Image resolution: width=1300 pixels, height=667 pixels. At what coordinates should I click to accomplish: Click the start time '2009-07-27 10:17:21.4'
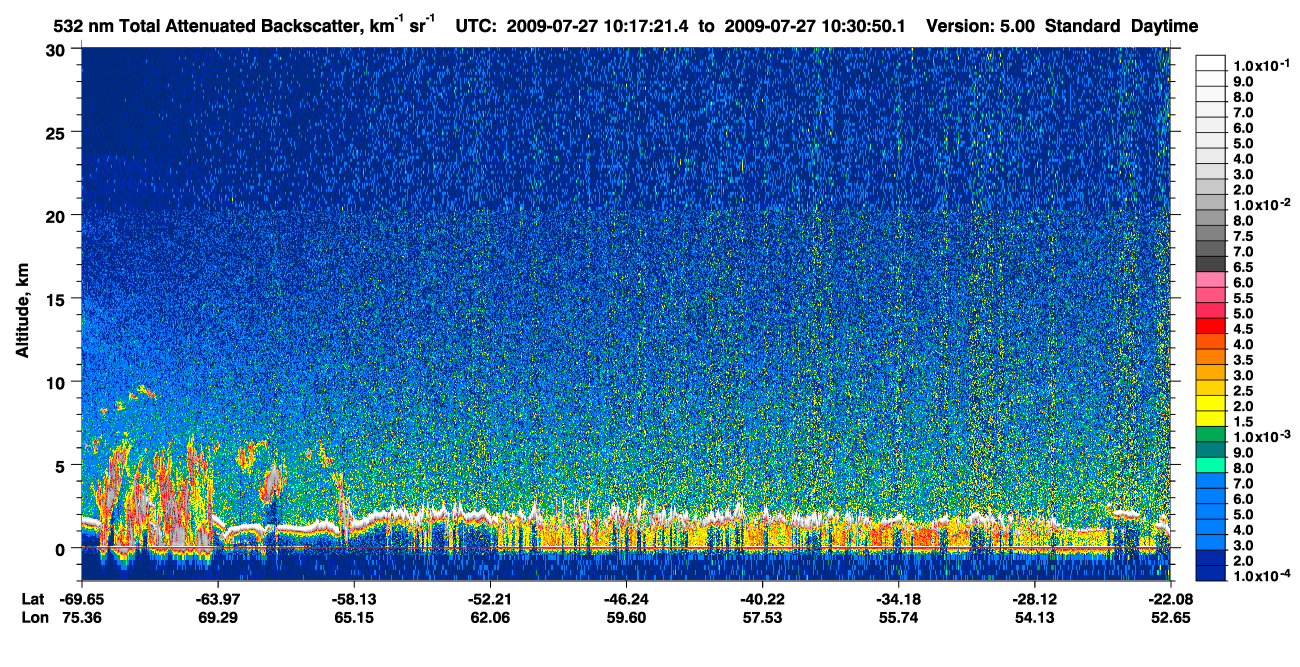coord(599,26)
